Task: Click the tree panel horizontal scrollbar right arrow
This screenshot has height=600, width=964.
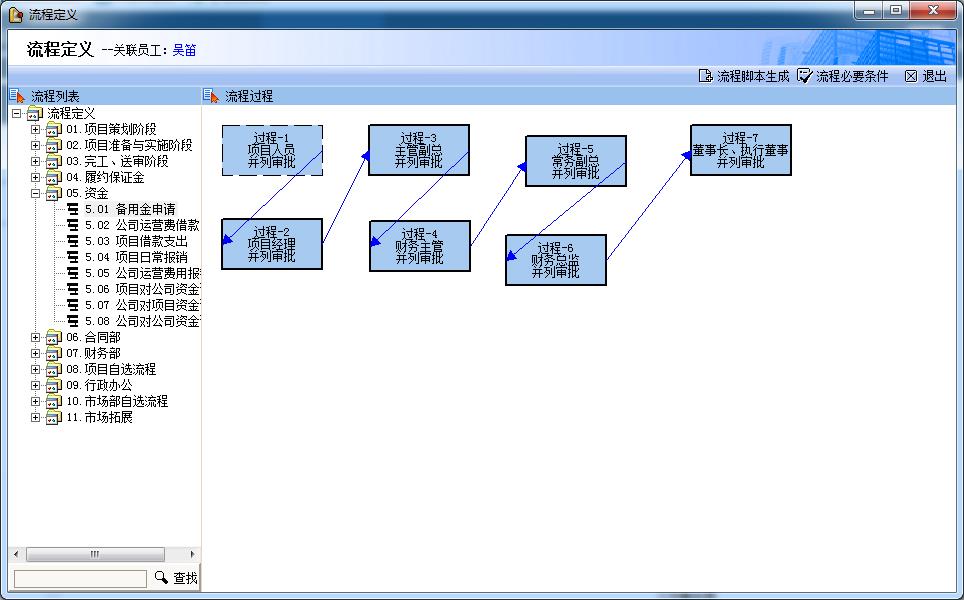Action: click(x=194, y=554)
